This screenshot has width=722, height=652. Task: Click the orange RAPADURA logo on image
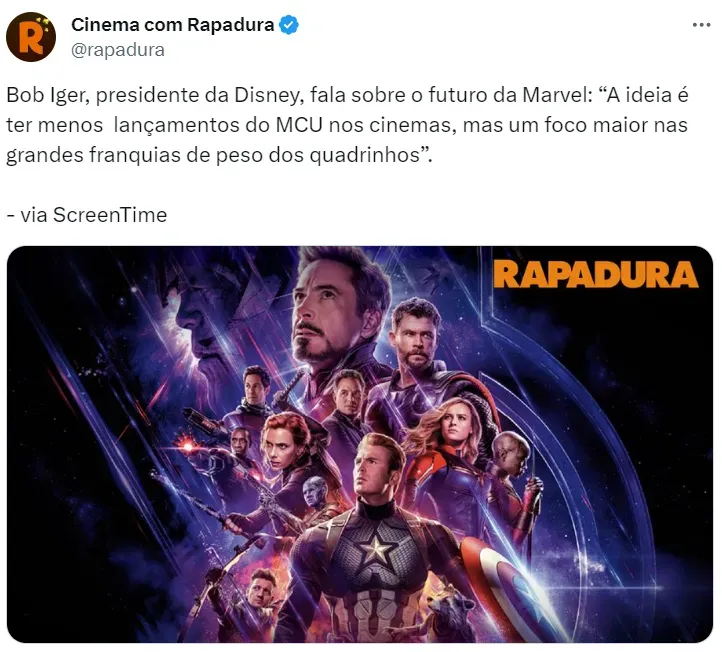[596, 274]
